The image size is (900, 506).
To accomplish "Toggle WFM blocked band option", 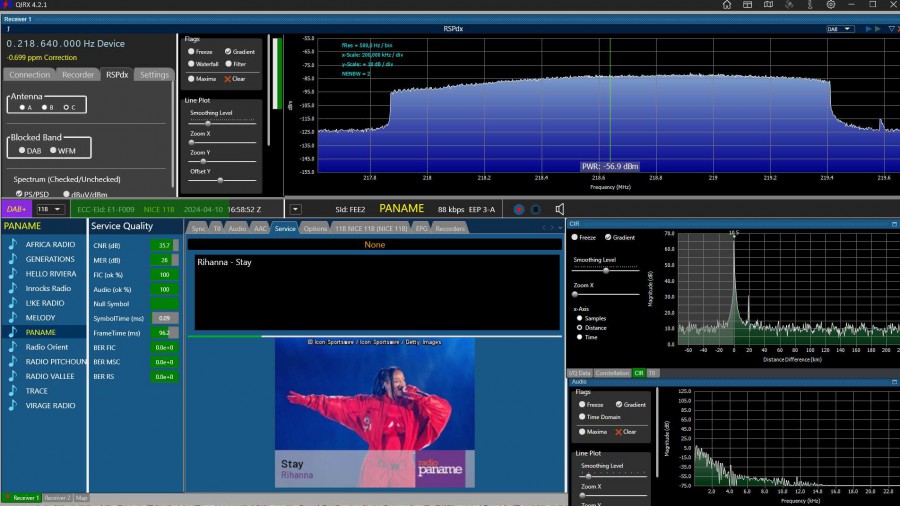I will pos(53,150).
